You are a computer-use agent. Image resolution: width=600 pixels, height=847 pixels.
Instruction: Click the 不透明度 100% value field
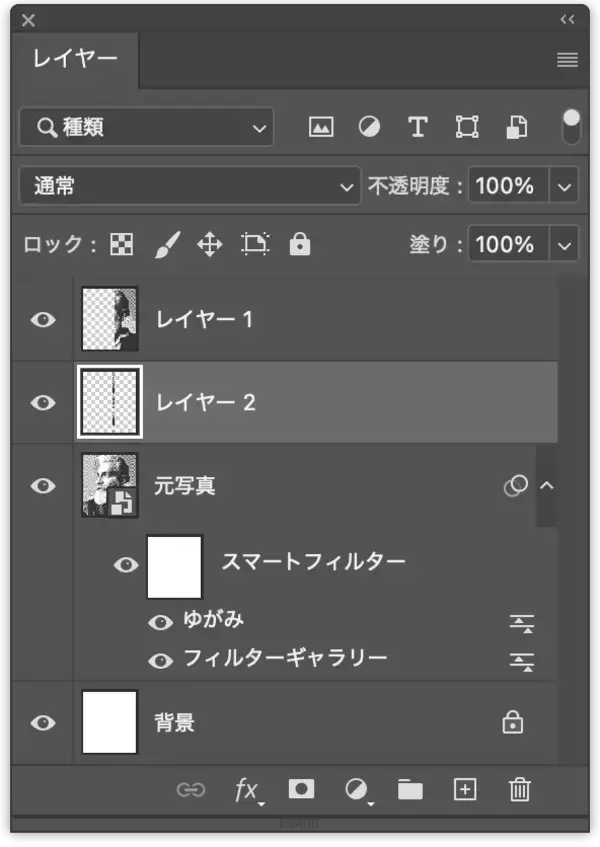click(509, 186)
